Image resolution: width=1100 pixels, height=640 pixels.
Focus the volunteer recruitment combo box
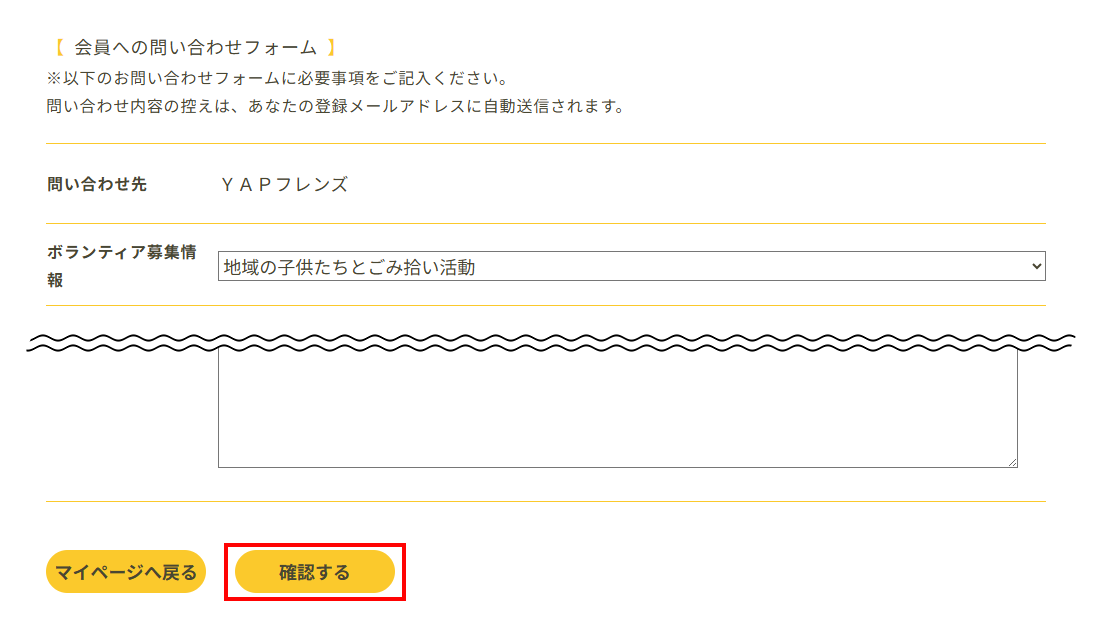tap(630, 265)
